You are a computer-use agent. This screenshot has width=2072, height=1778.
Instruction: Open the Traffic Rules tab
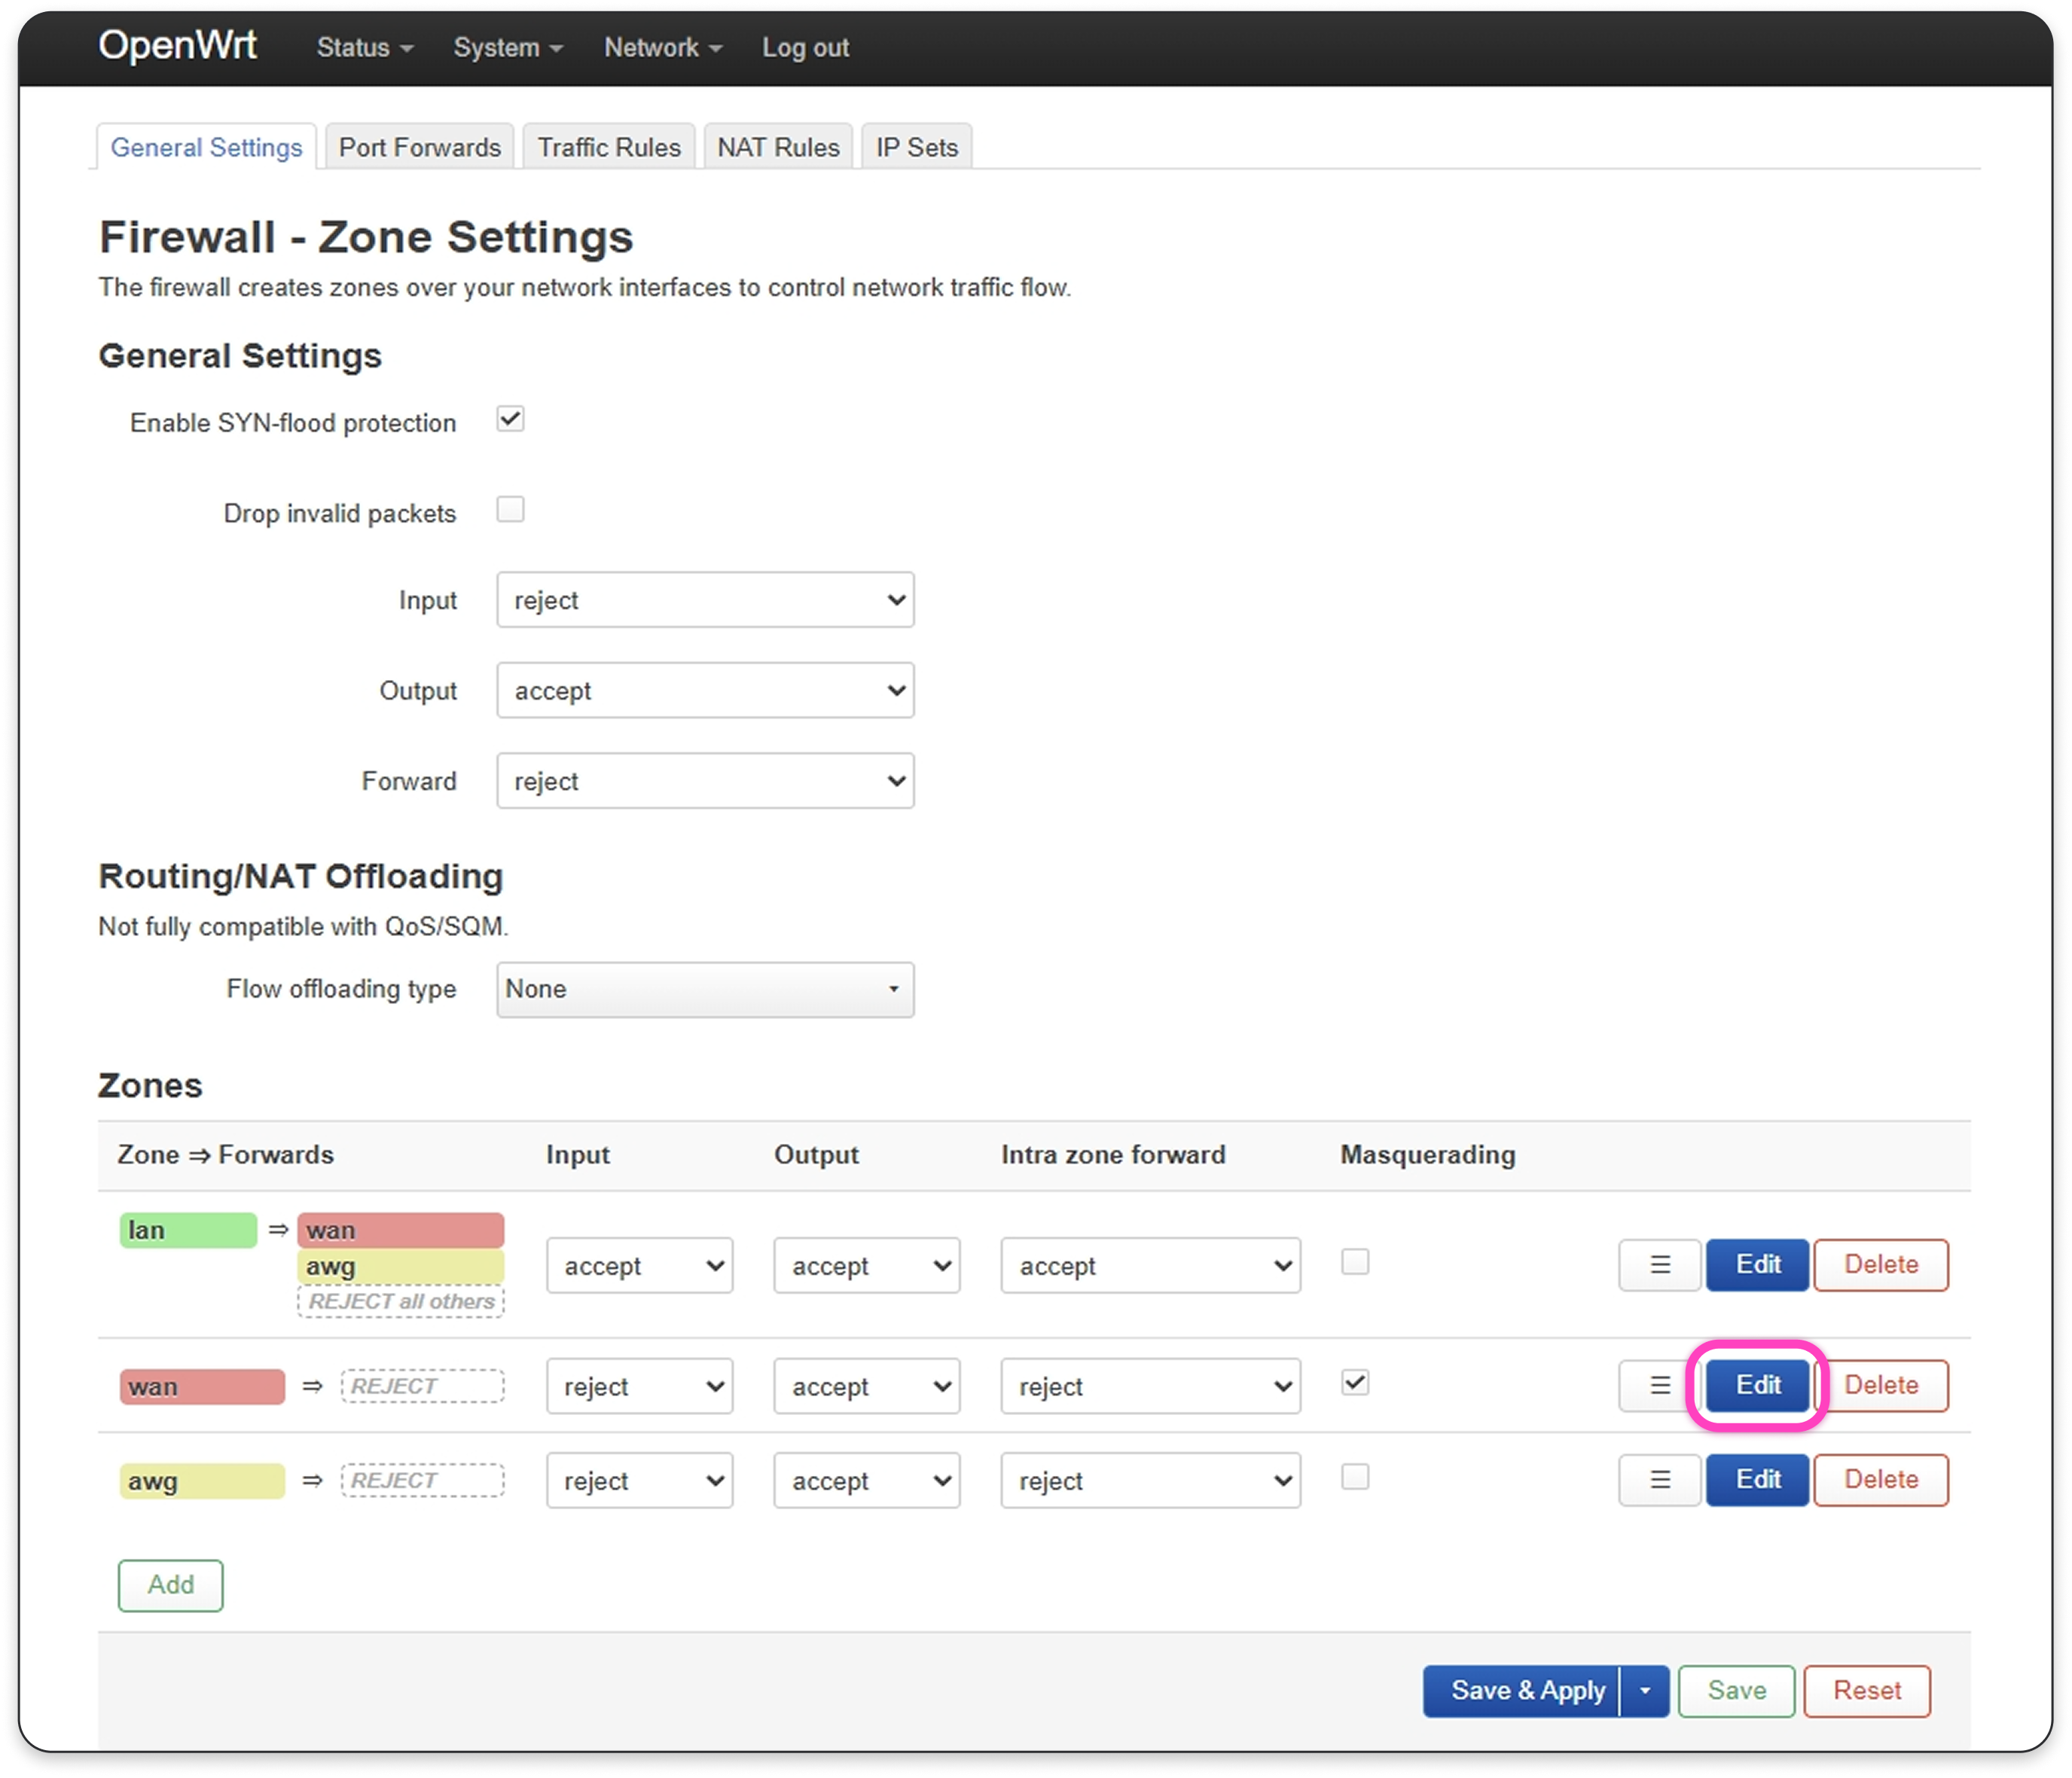pos(608,148)
